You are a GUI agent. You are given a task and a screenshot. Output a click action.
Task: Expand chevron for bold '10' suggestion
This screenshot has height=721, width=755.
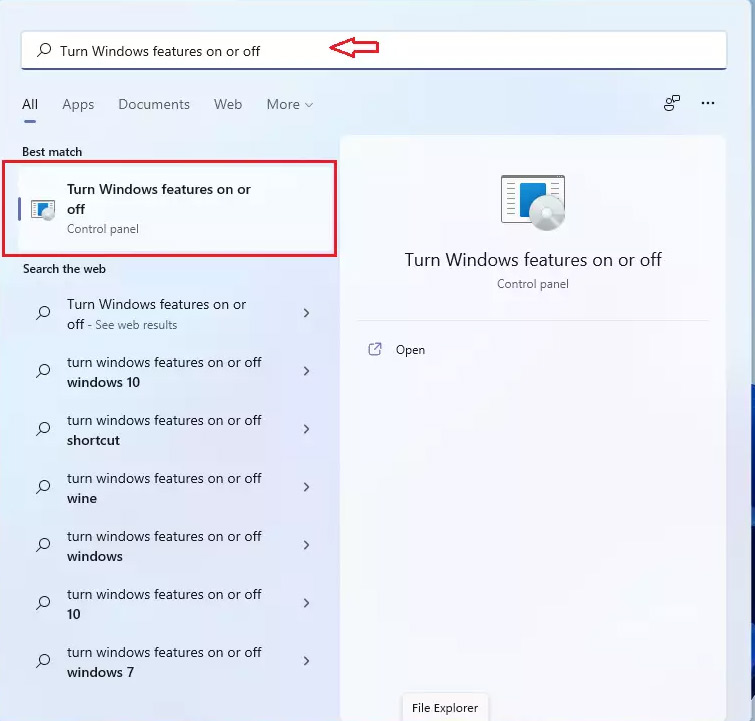pos(306,603)
